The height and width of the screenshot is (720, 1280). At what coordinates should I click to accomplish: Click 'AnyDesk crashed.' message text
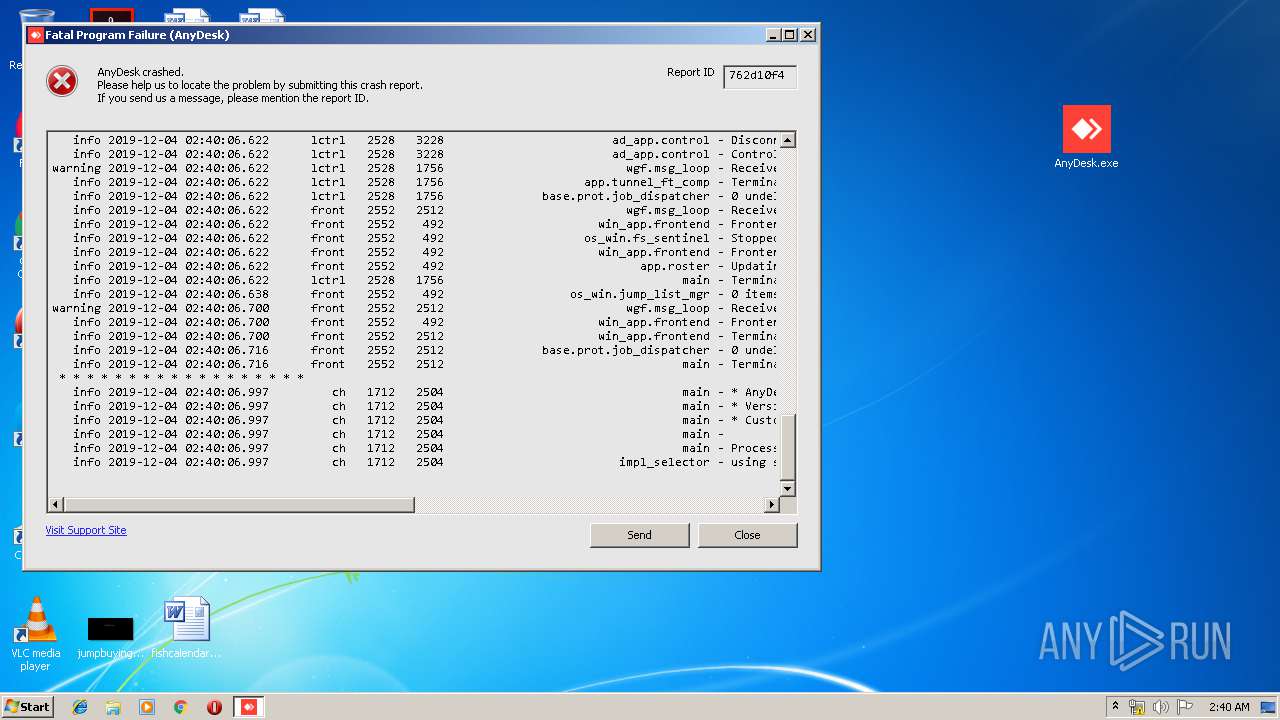(x=140, y=72)
